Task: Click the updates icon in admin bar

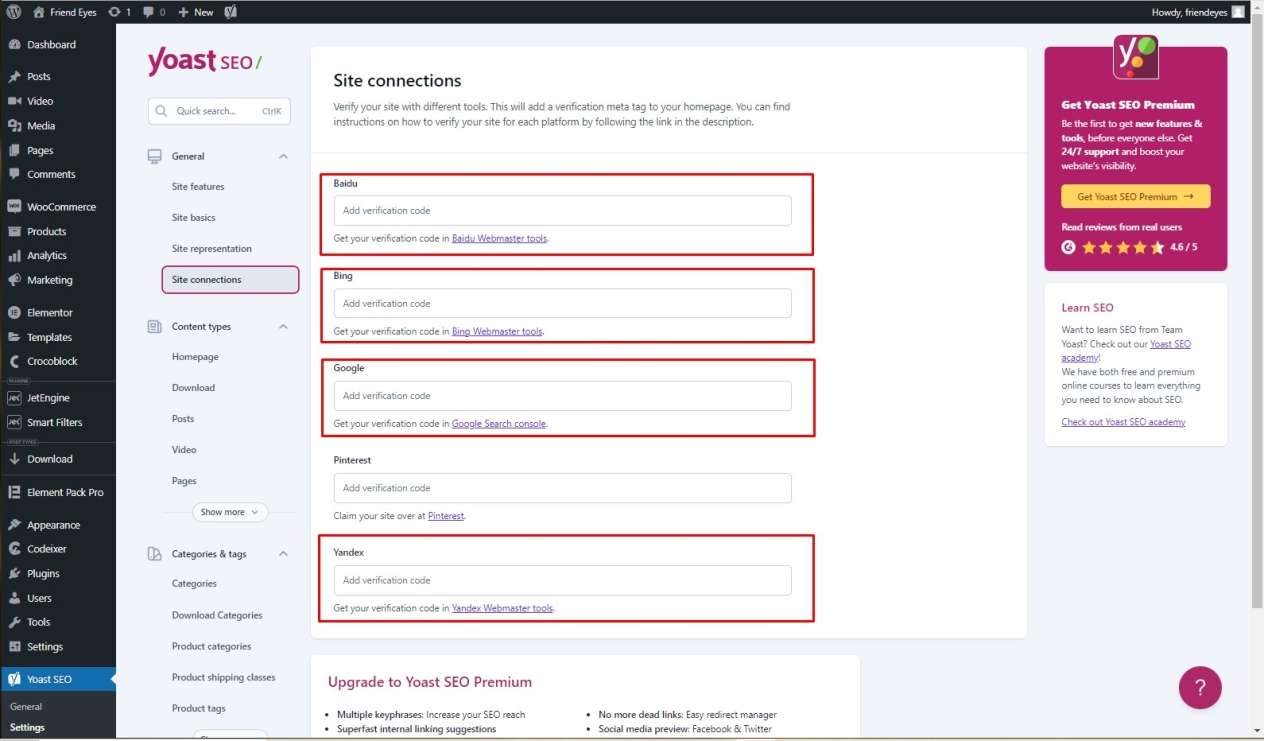Action: click(x=119, y=12)
